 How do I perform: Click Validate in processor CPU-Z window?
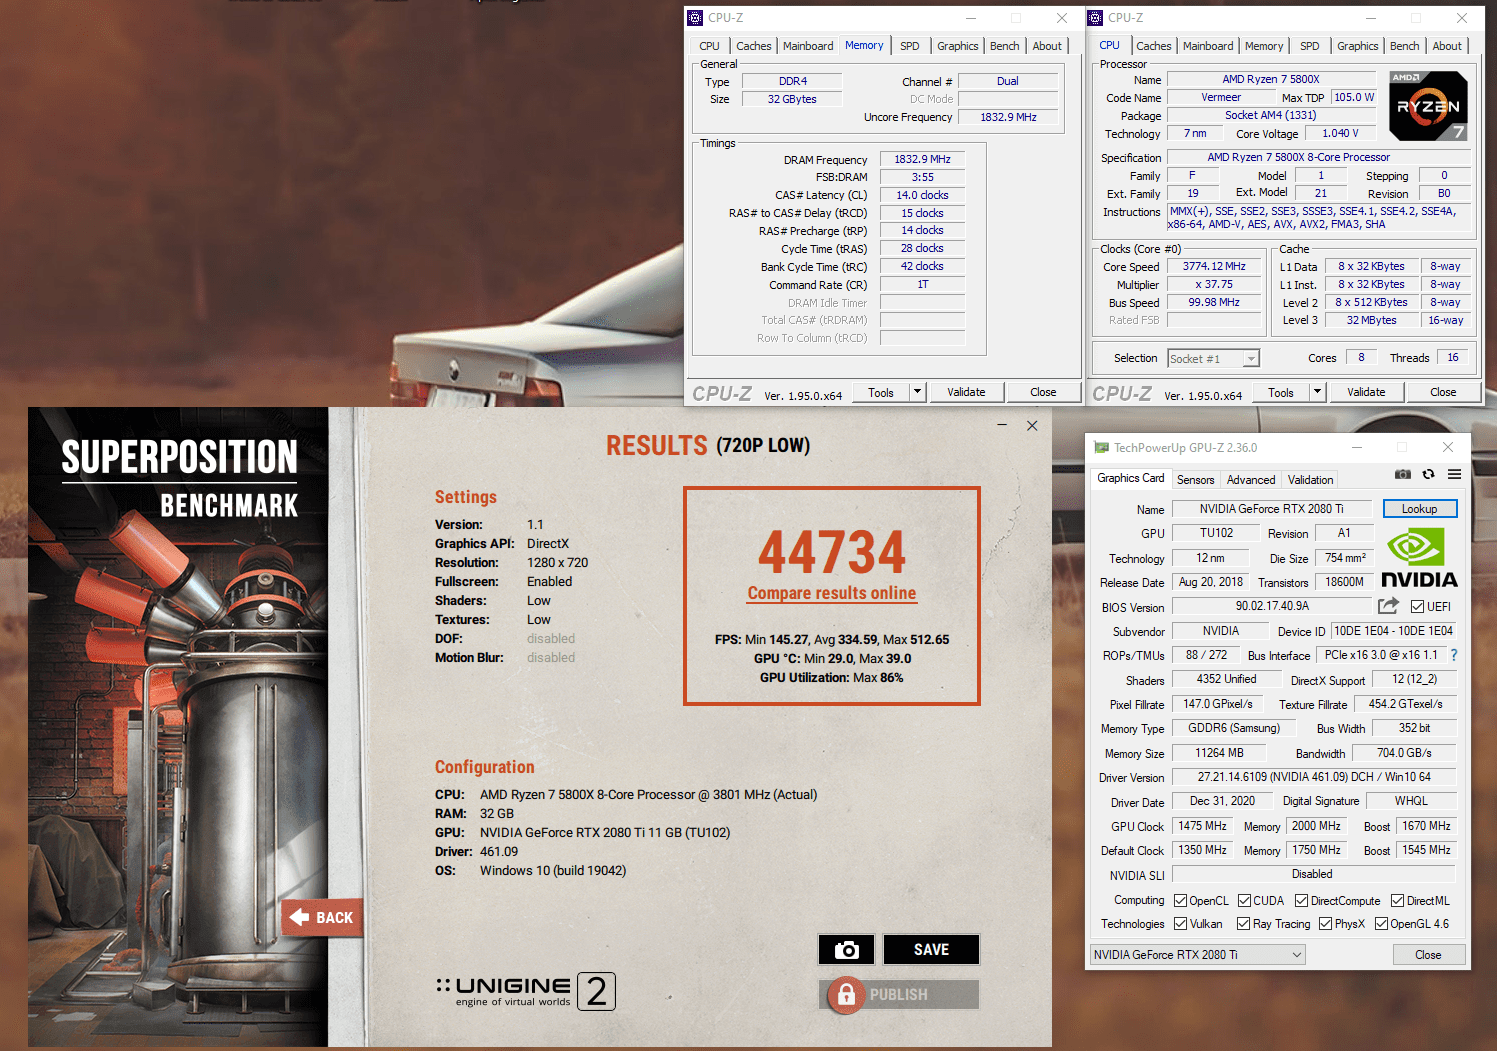click(1366, 392)
